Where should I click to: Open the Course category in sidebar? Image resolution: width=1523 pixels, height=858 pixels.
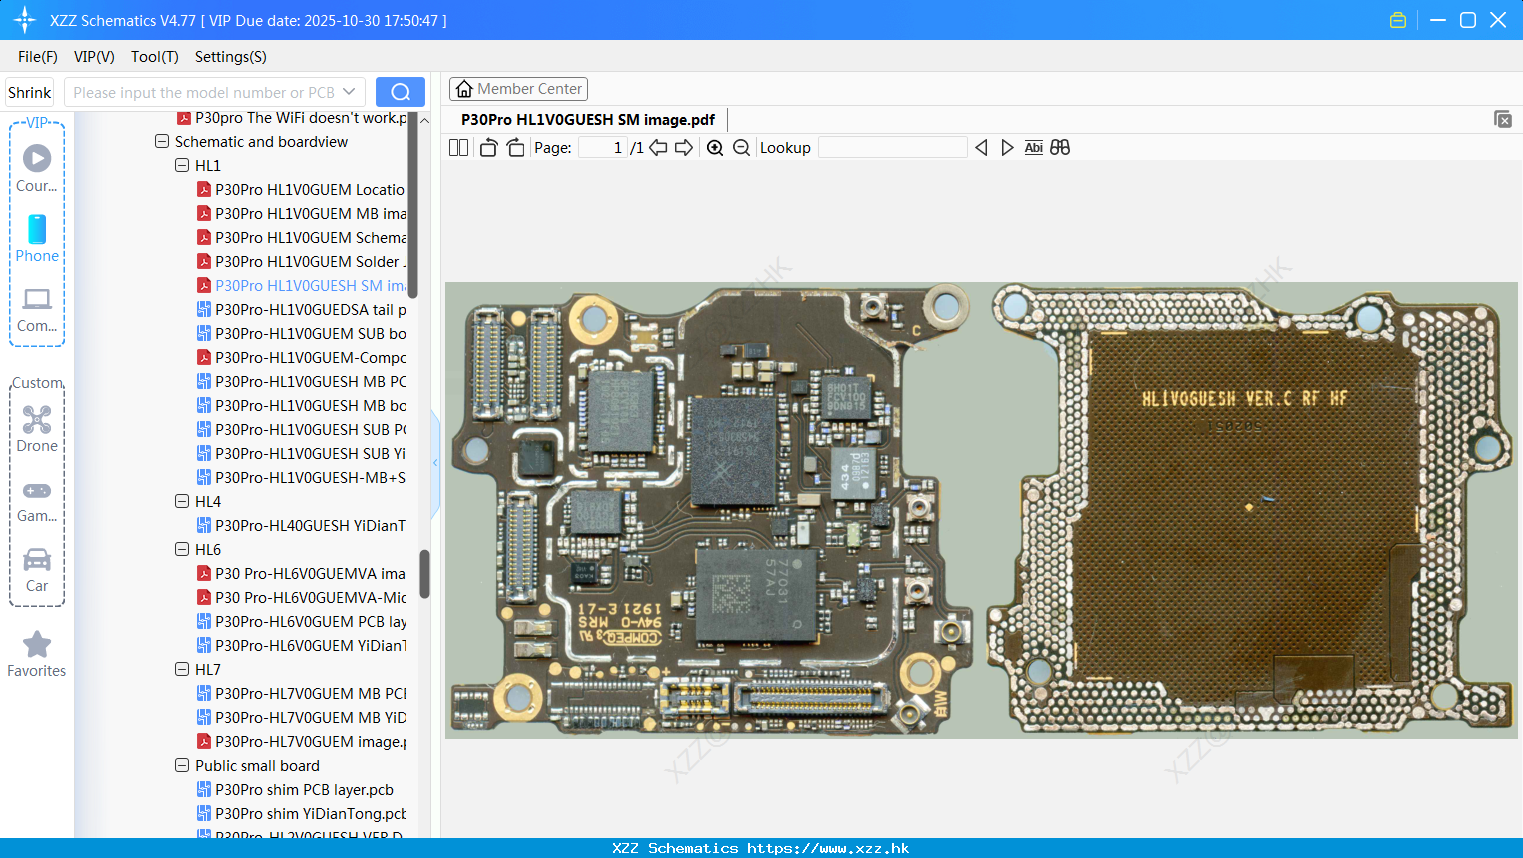(x=37, y=167)
